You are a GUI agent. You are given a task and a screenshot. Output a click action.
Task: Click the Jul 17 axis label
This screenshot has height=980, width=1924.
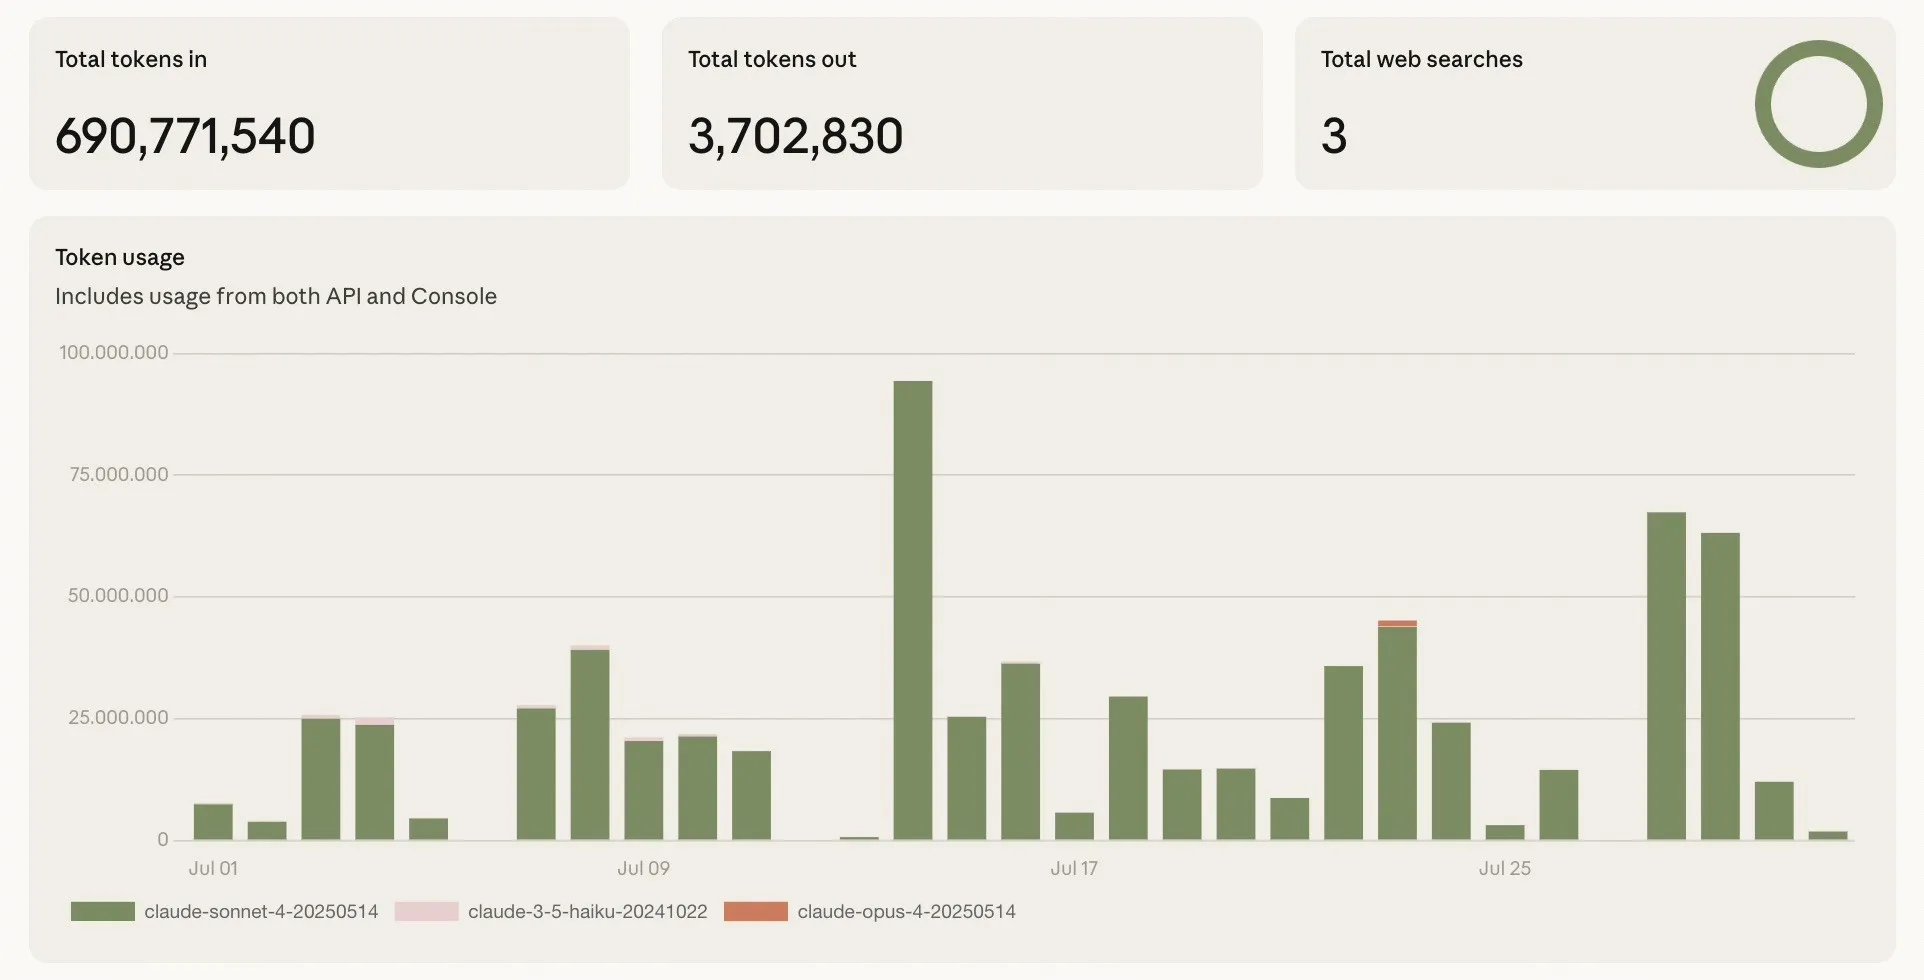click(x=1074, y=868)
